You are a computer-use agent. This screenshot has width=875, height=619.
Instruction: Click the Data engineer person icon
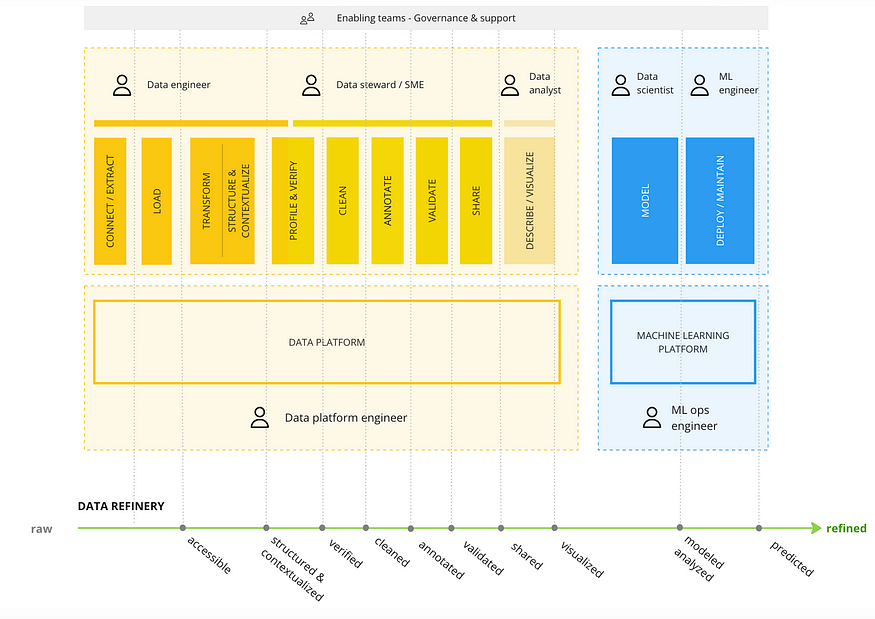tap(122, 85)
